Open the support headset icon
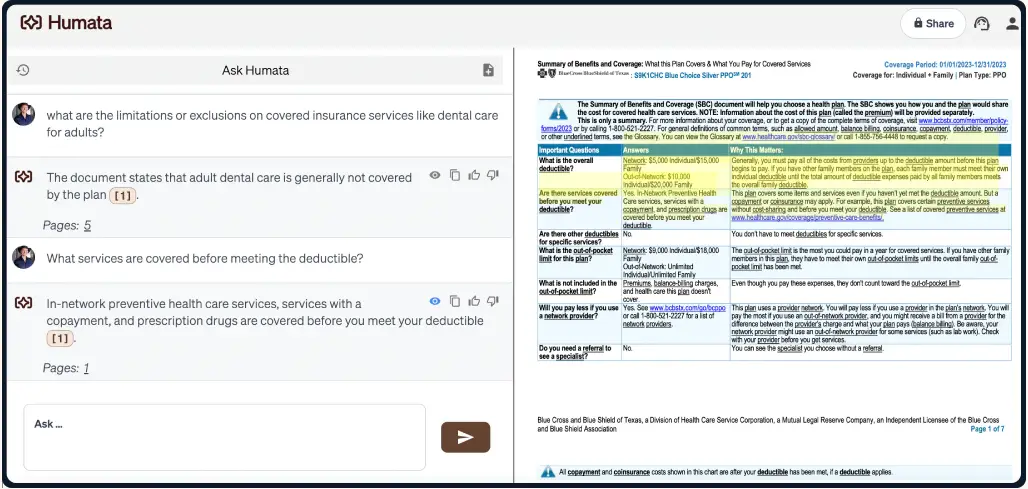Screen dimensions: 1028x489 [981, 23]
